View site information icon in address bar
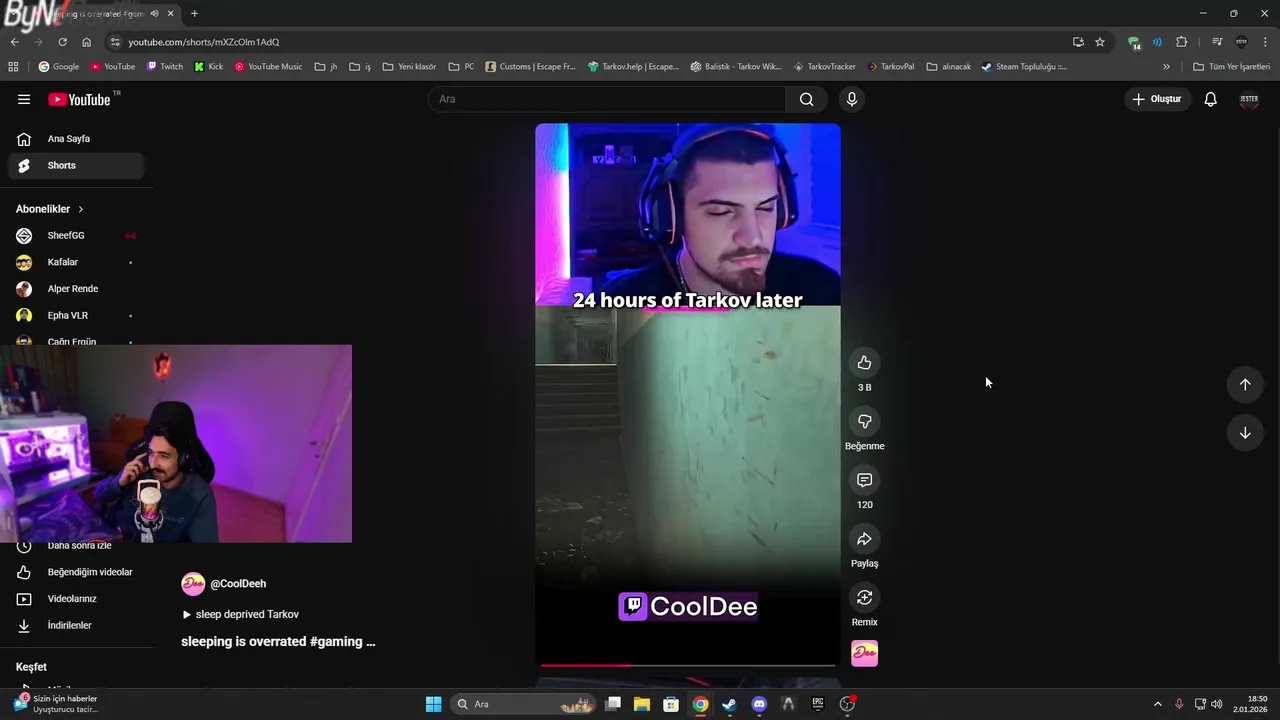1280x720 pixels. 115,42
